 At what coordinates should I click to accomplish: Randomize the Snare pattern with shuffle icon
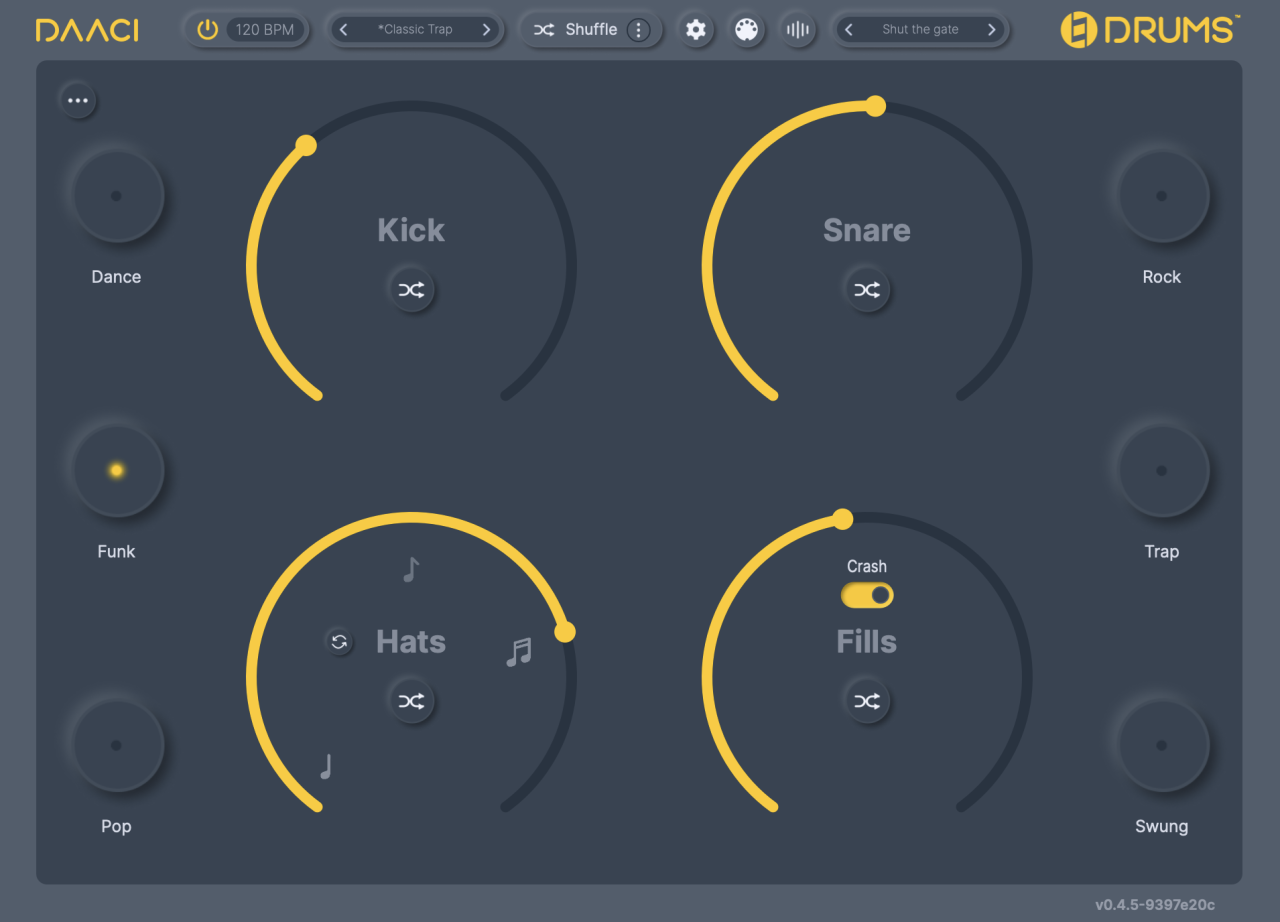tap(866, 290)
